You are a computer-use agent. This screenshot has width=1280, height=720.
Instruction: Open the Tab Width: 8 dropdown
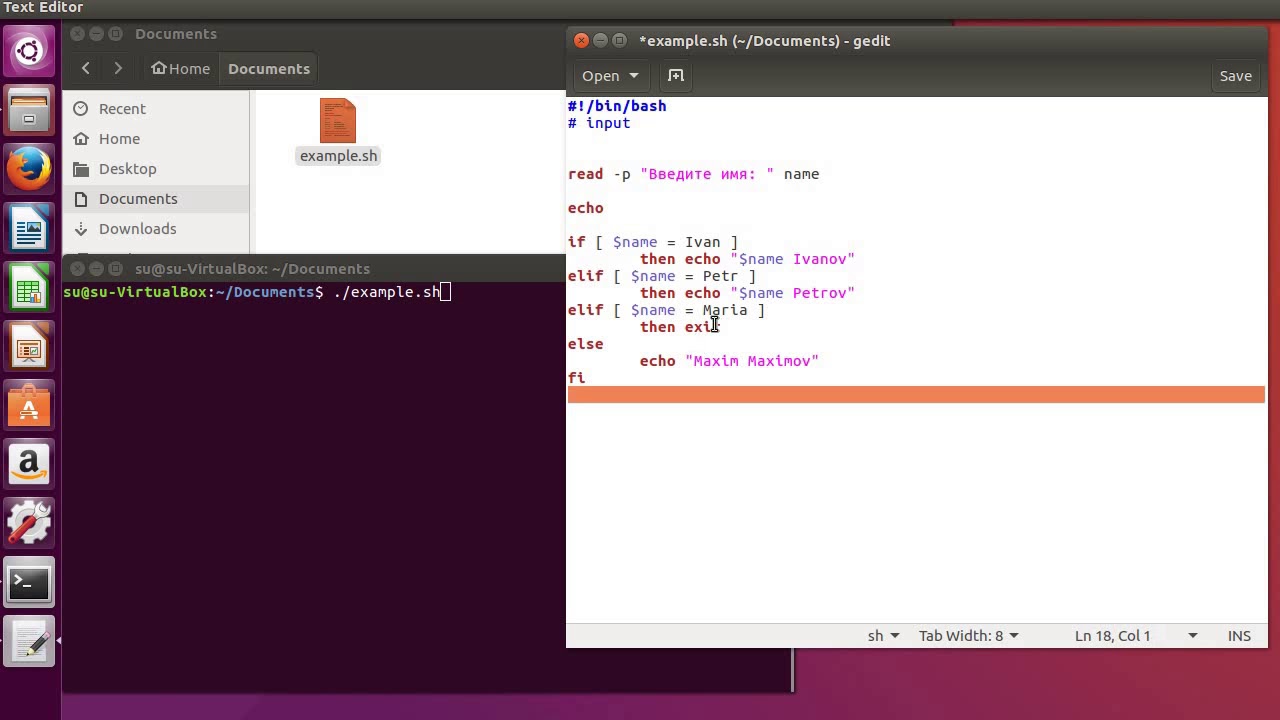click(968, 636)
